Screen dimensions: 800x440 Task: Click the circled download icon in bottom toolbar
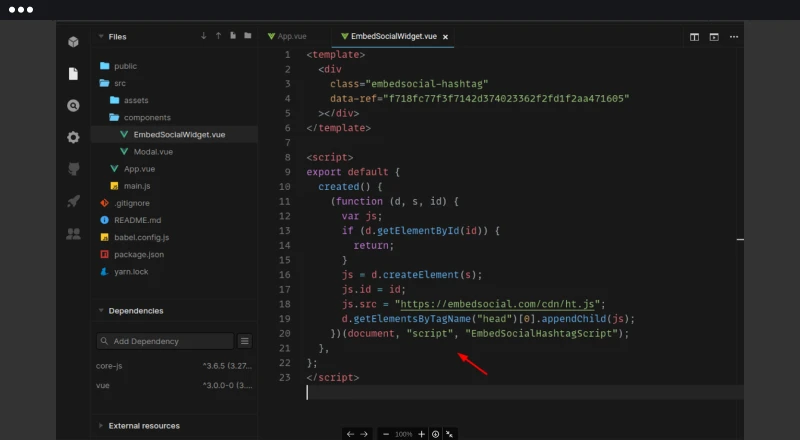coord(436,434)
